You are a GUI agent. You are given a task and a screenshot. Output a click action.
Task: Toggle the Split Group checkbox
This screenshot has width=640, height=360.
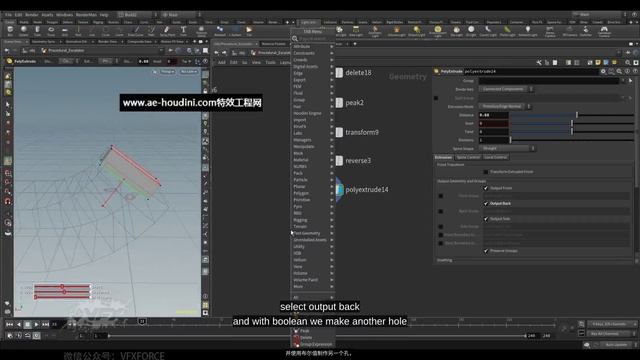click(x=436, y=98)
